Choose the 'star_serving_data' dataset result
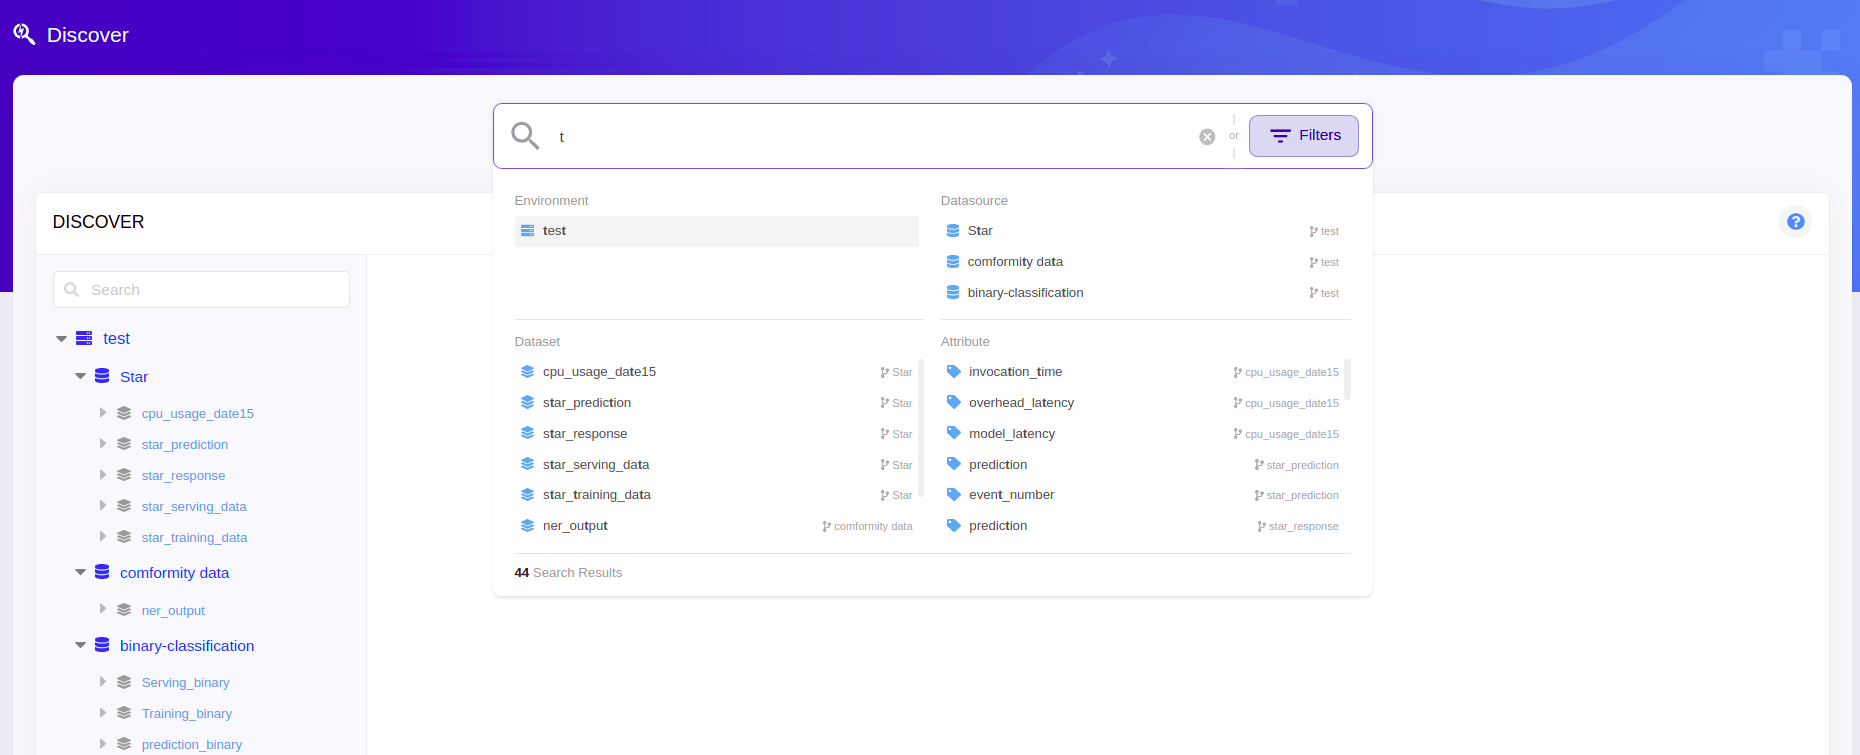The height and width of the screenshot is (755, 1860). (x=716, y=465)
